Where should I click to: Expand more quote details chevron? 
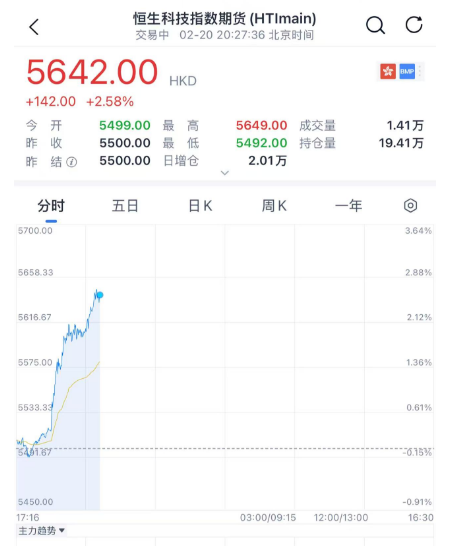[225, 173]
